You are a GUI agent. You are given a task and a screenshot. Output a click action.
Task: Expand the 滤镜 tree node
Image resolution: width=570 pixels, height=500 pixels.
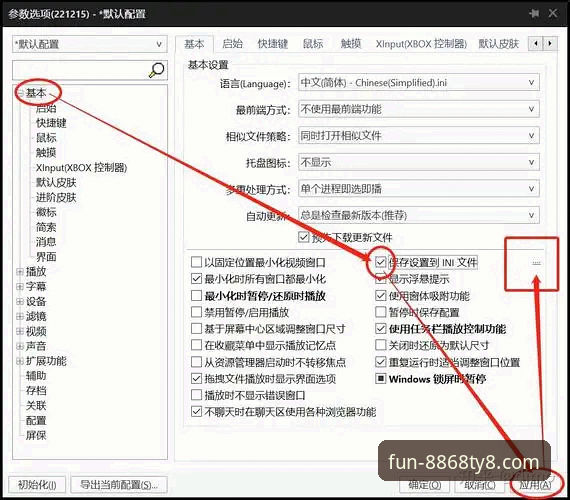click(20, 316)
